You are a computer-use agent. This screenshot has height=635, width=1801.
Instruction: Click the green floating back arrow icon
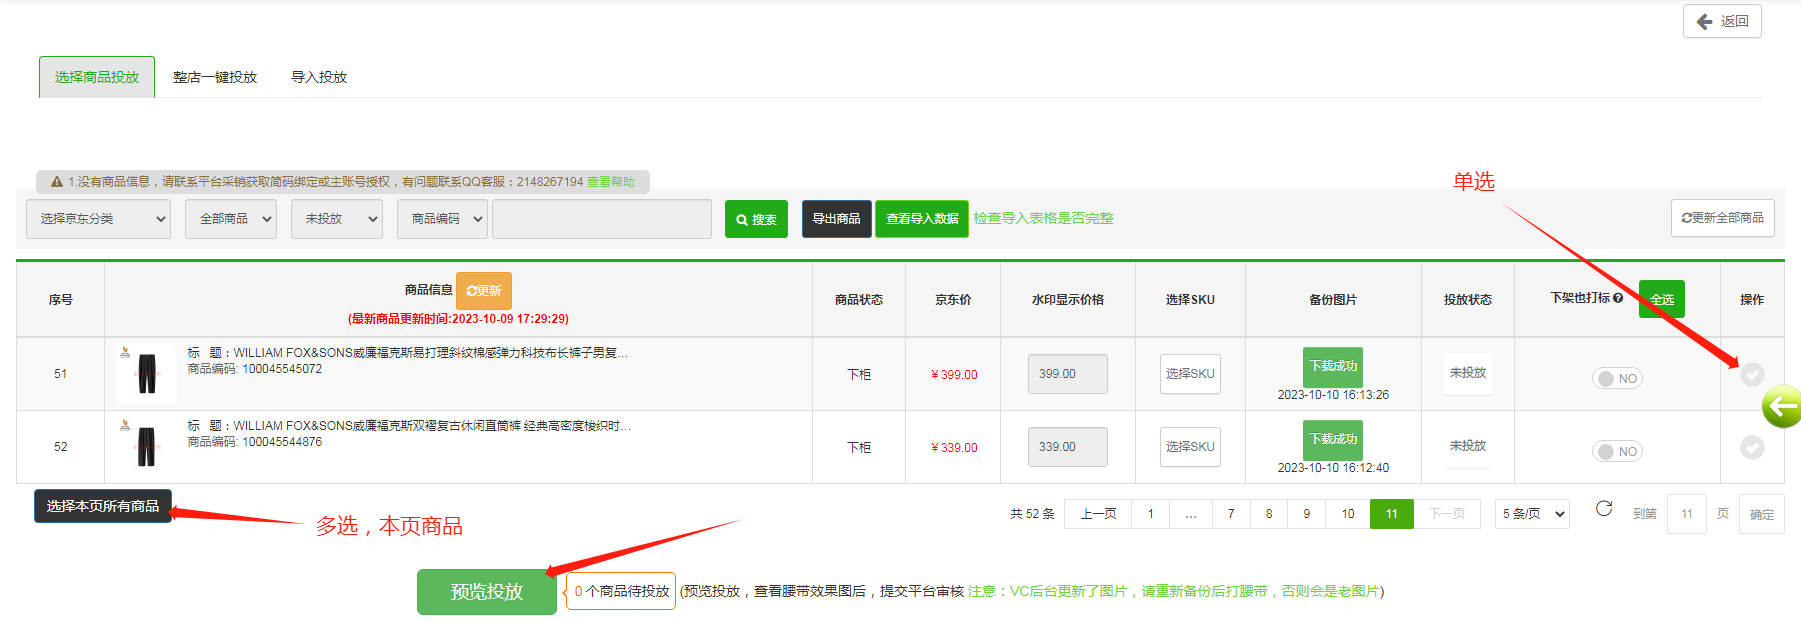1781,407
